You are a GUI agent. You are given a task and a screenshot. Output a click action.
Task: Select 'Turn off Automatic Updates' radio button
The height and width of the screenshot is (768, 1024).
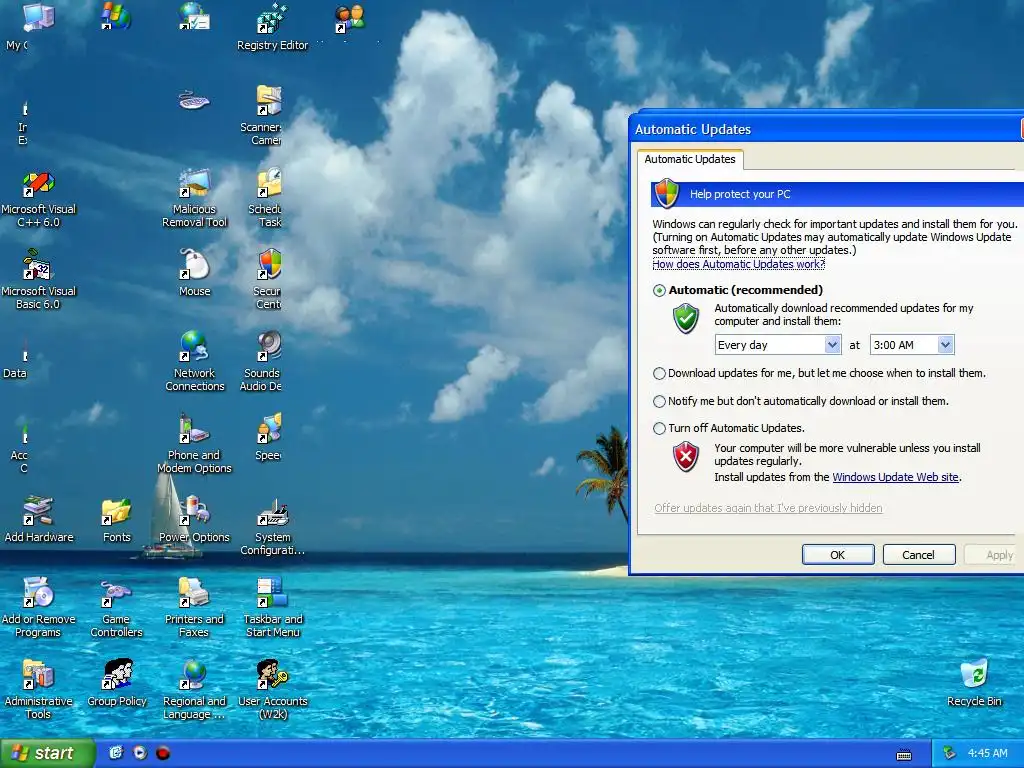tap(660, 428)
